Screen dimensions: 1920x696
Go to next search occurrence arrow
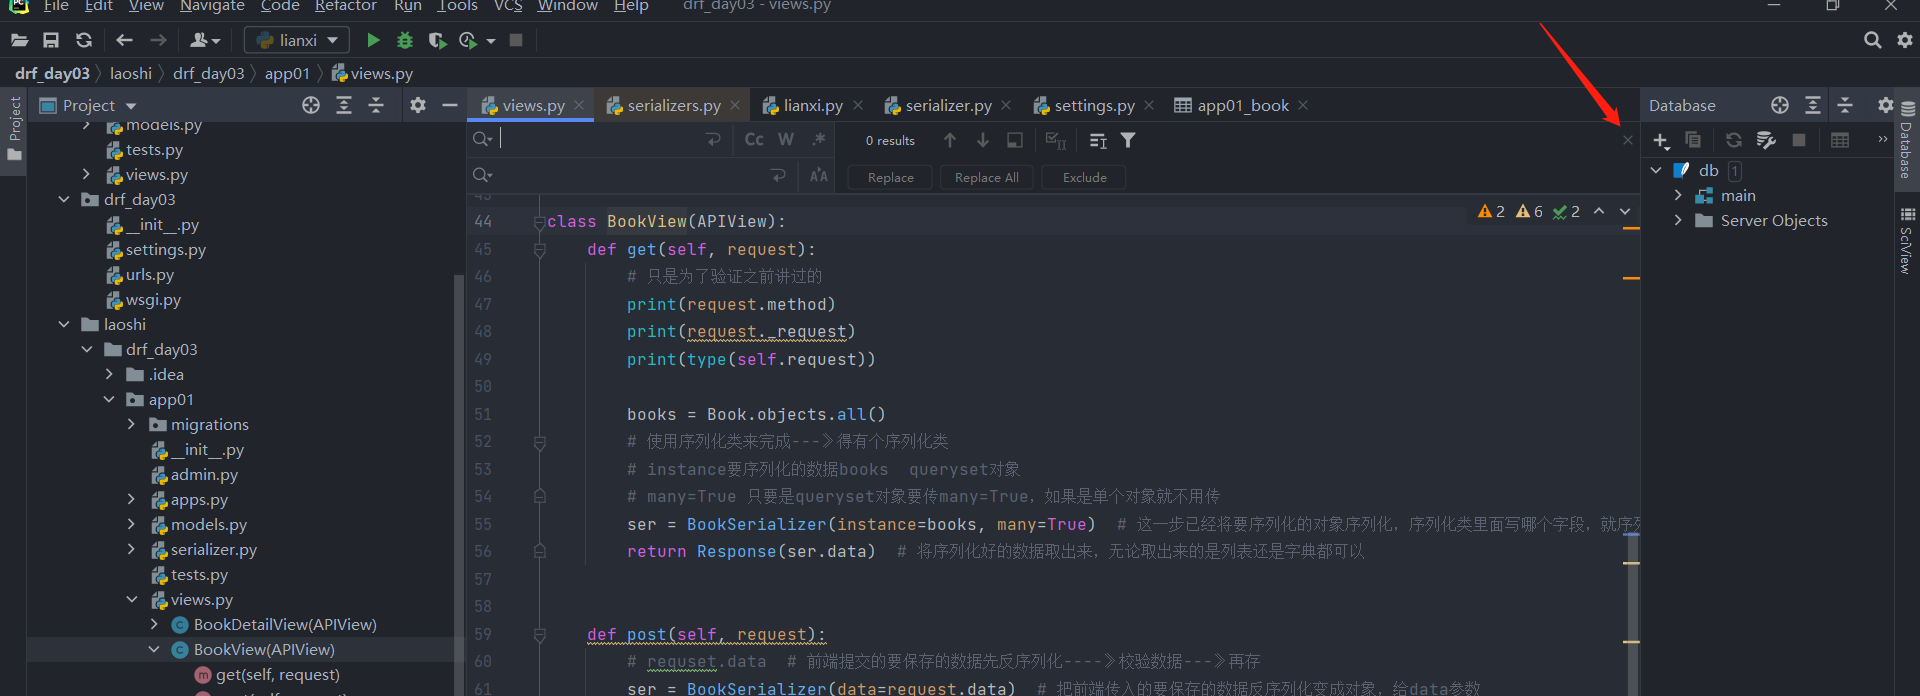983,140
